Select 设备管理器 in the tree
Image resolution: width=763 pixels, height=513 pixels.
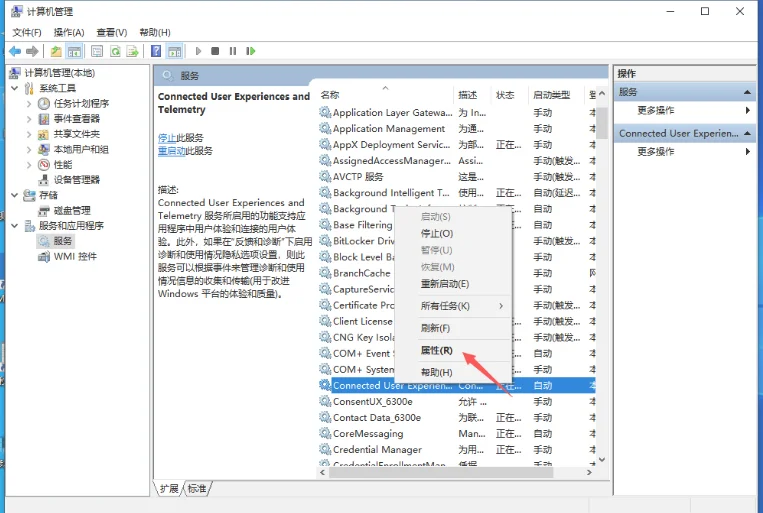coord(77,180)
